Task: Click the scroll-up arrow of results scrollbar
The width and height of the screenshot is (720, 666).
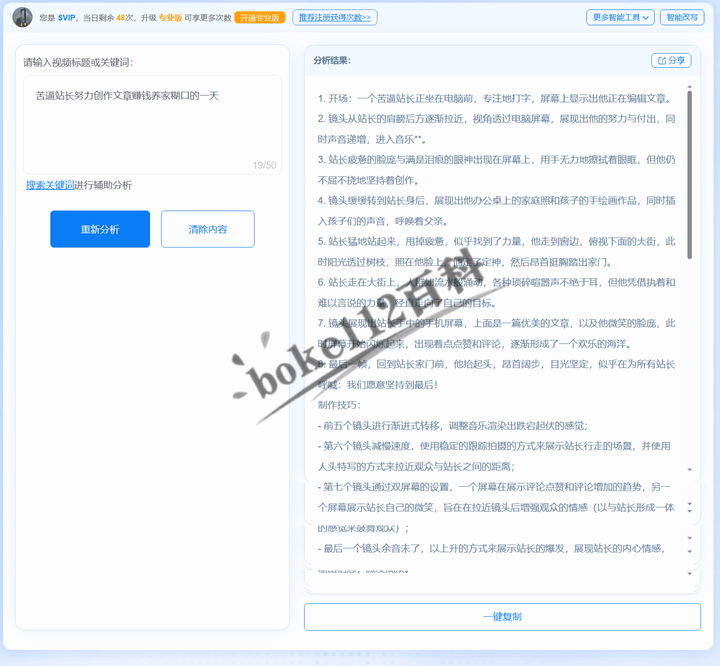Action: tap(689, 87)
